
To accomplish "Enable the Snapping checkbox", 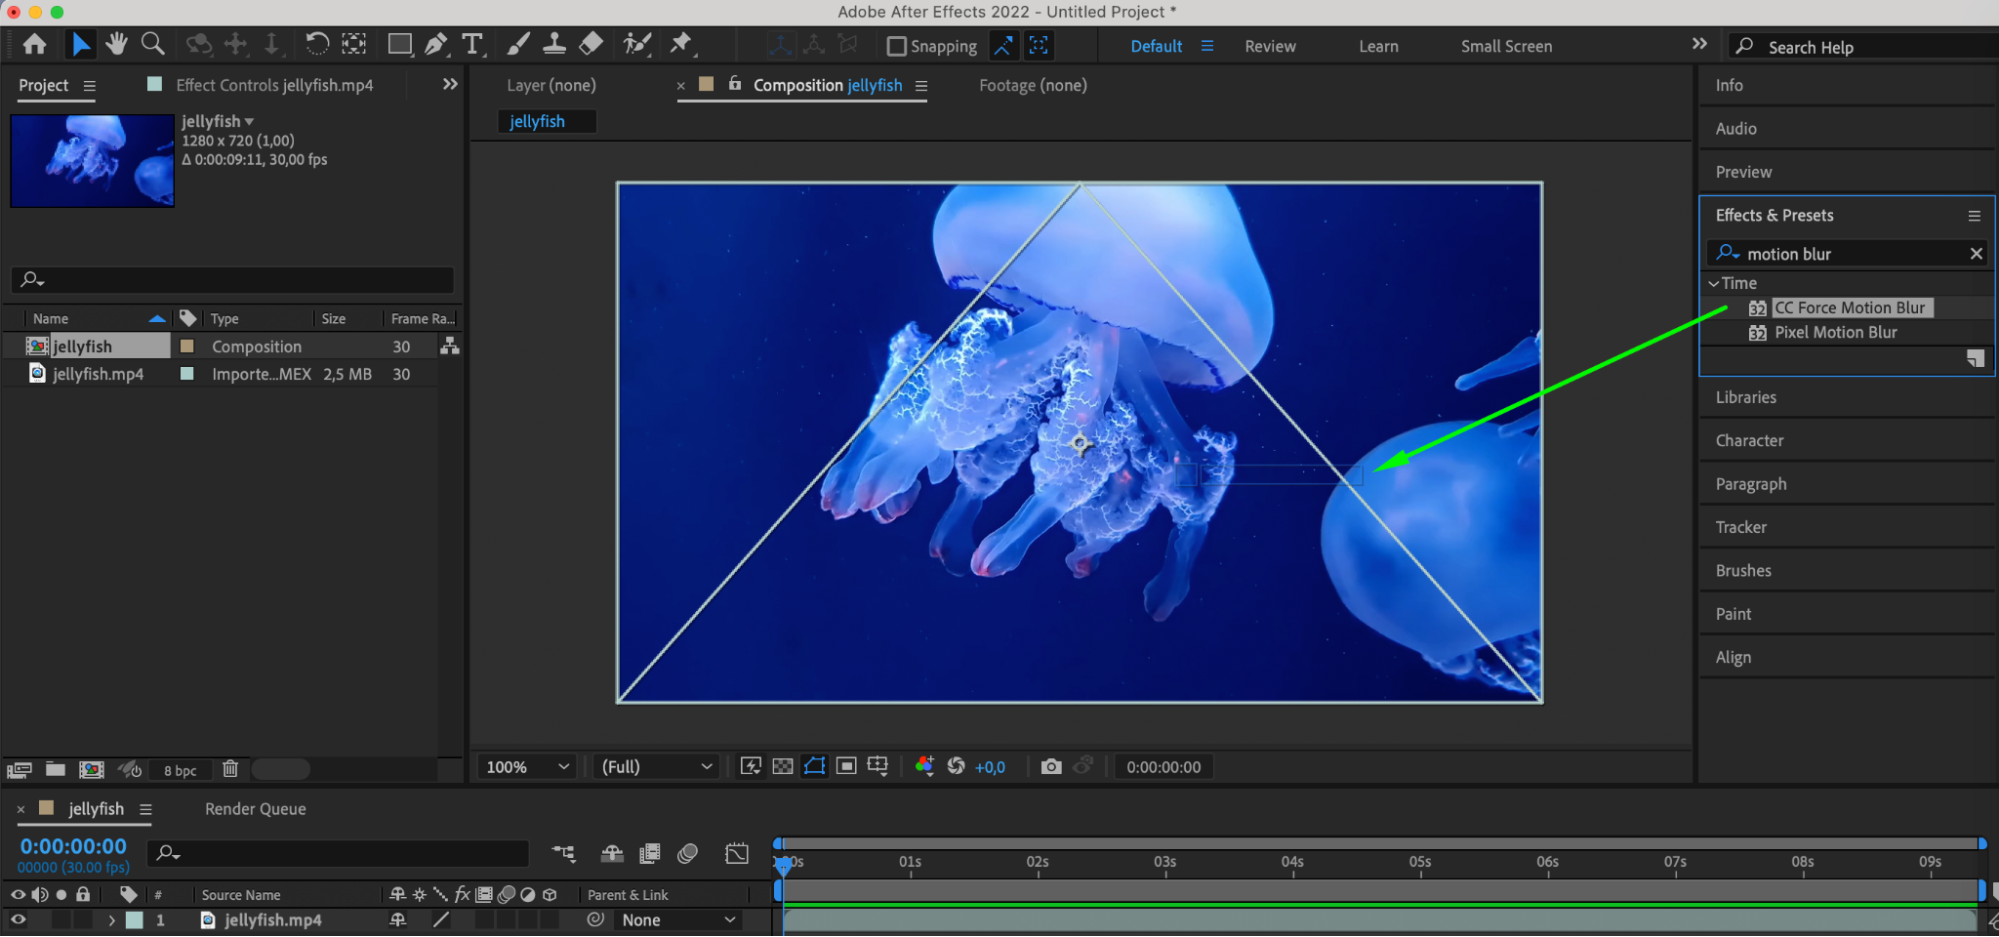I will 897,46.
